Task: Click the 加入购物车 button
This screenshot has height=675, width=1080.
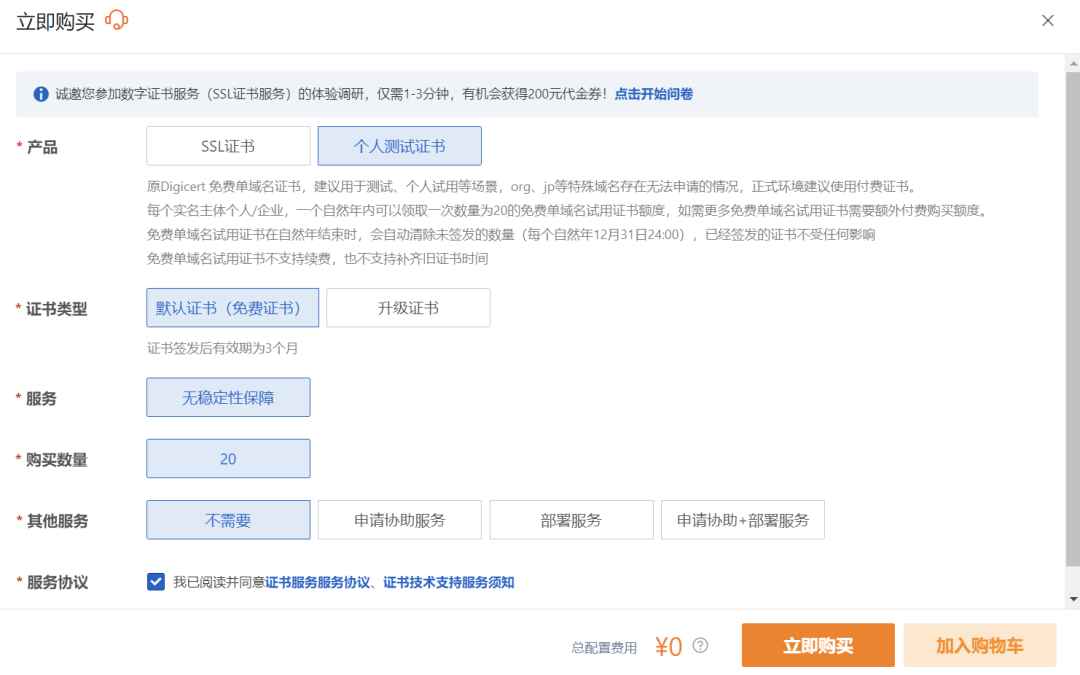Action: point(979,646)
